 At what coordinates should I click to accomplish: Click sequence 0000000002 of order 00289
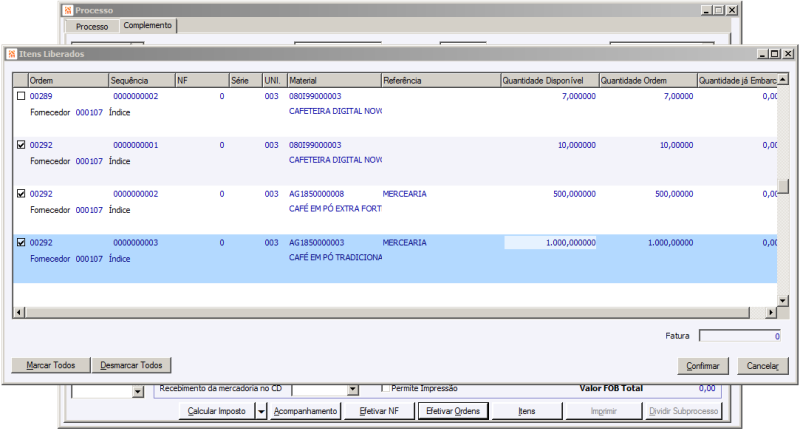pos(136,96)
